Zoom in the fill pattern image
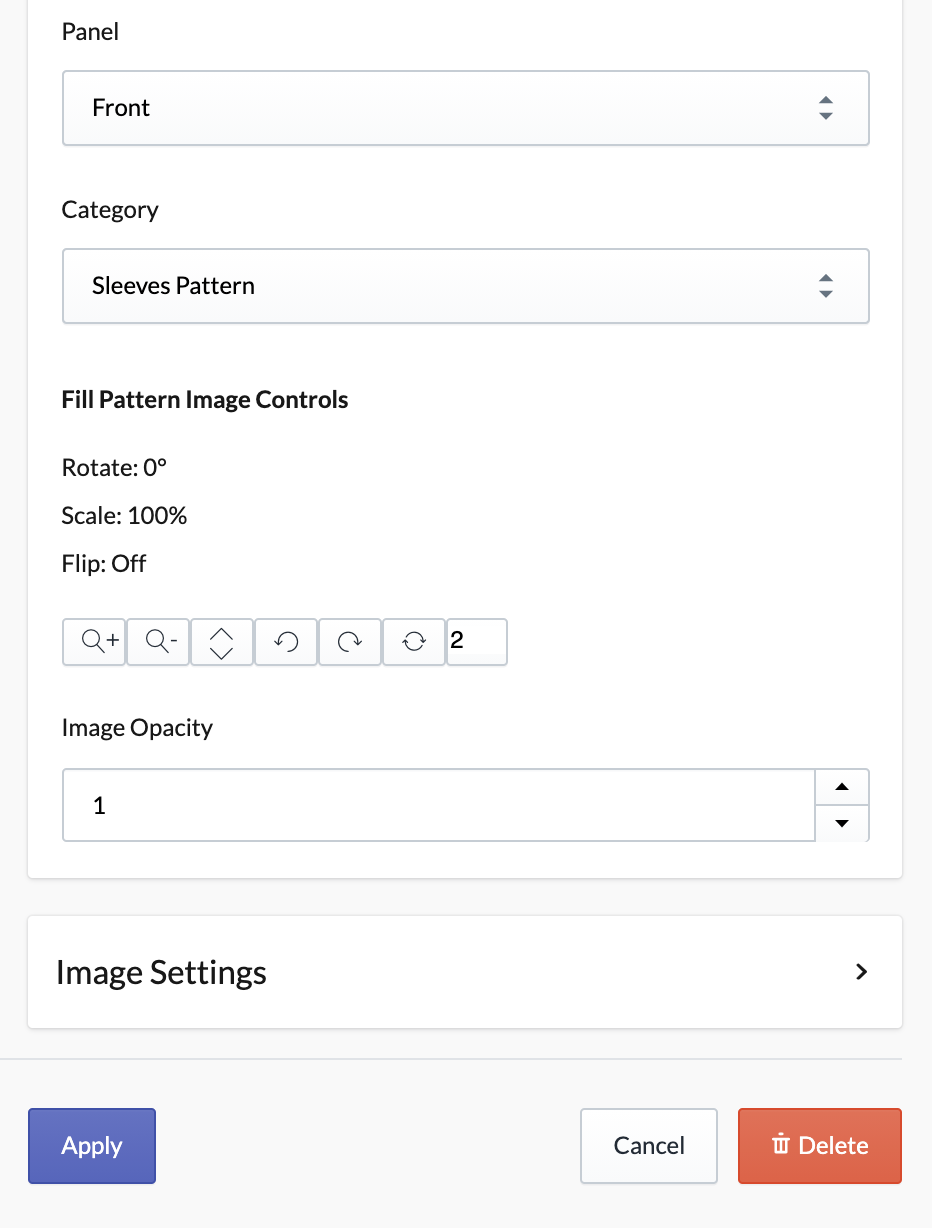932x1228 pixels. 94,642
